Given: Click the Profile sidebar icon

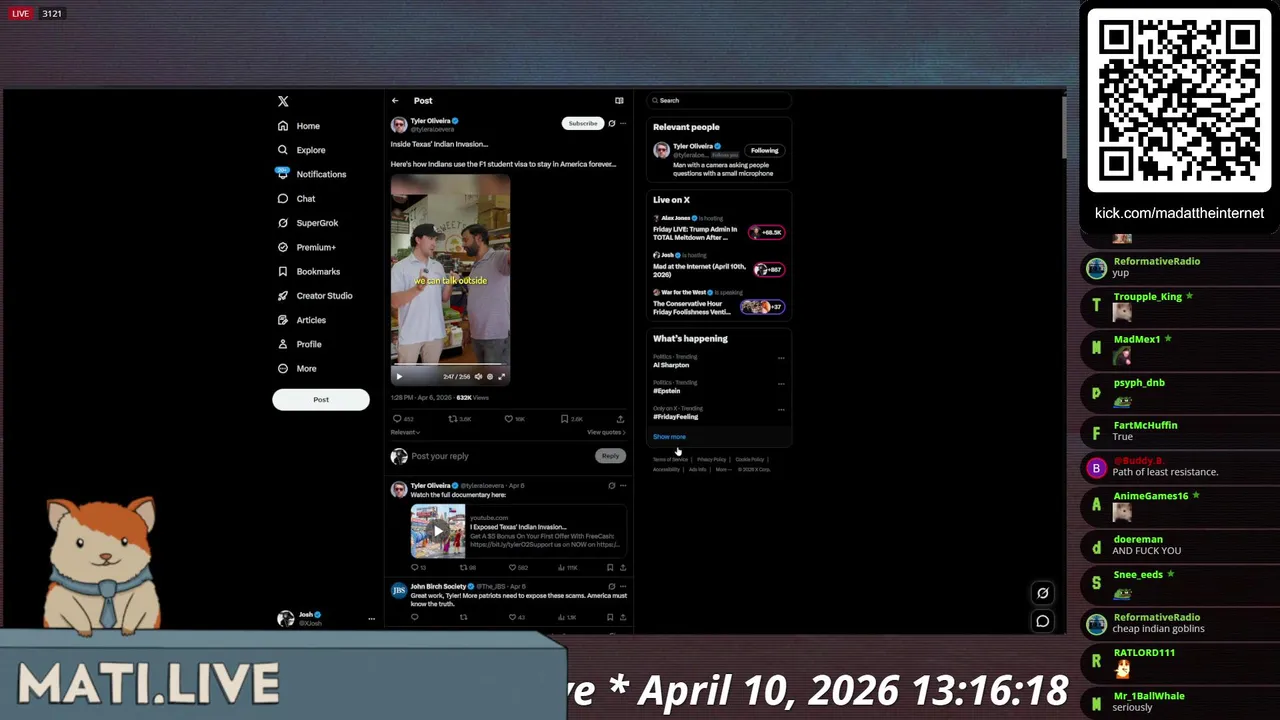Looking at the screenshot, I should pyautogui.click(x=283, y=344).
